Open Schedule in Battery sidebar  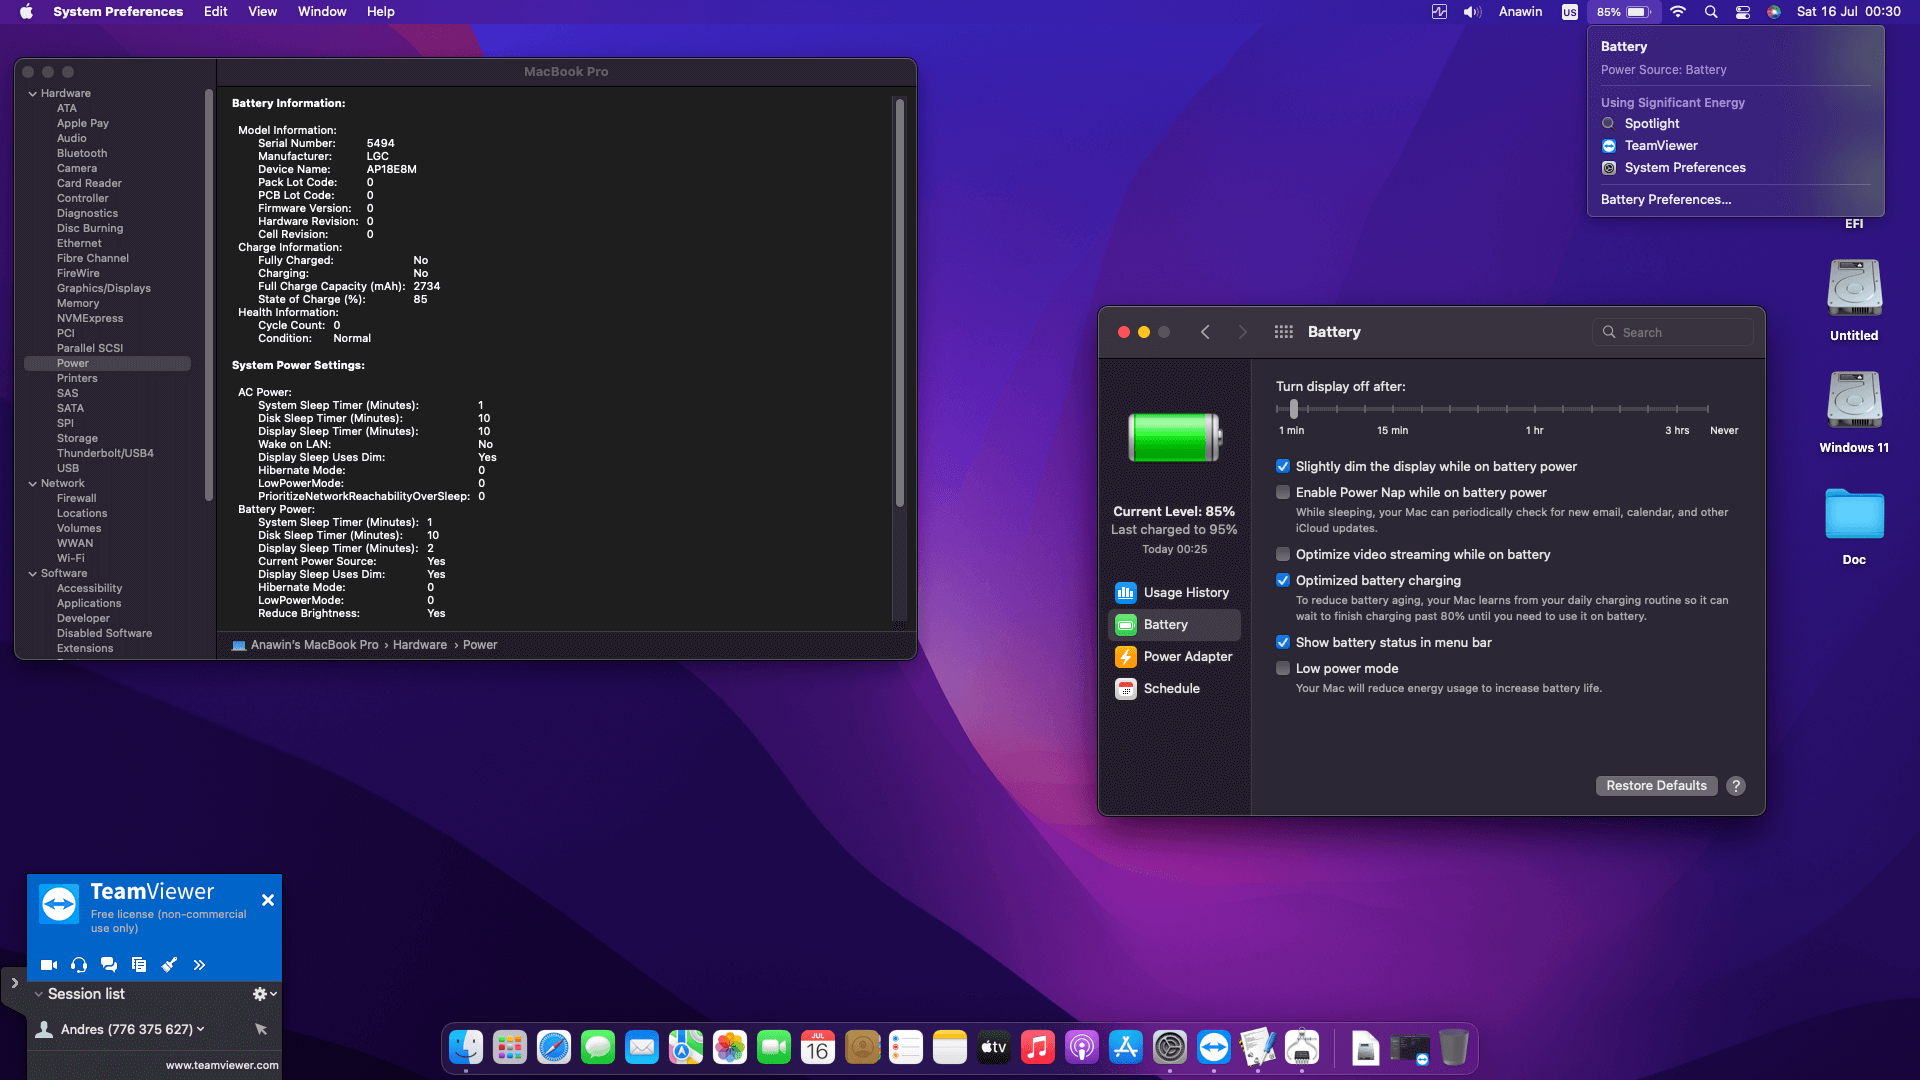[1174, 689]
